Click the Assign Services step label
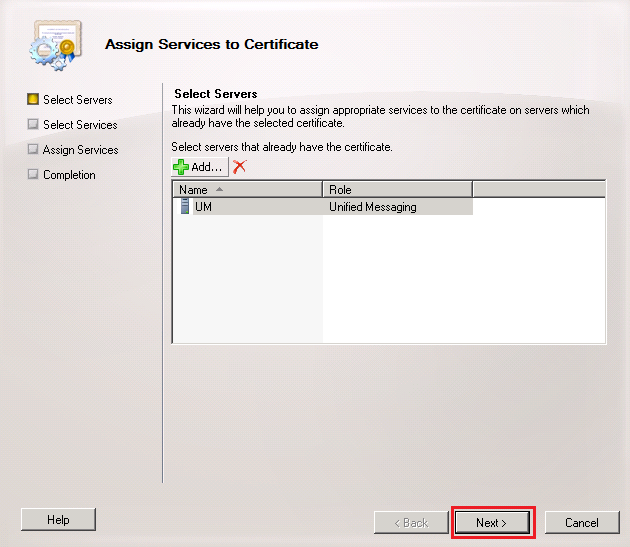The image size is (630, 547). (x=80, y=150)
